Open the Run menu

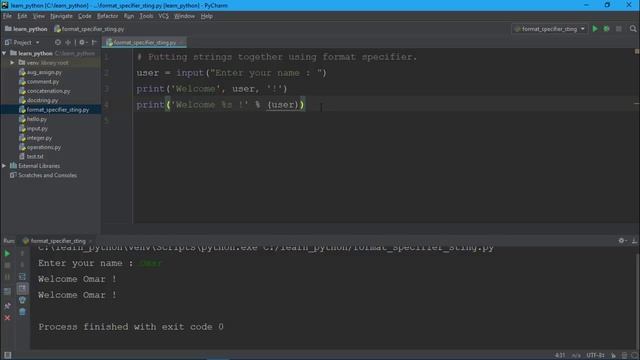point(129,16)
